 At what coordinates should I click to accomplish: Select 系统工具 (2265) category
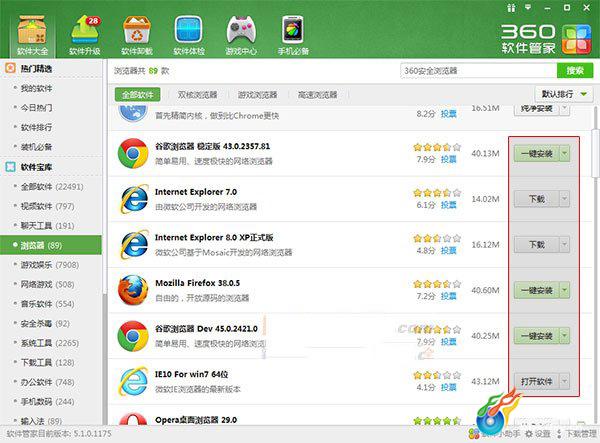(50, 343)
